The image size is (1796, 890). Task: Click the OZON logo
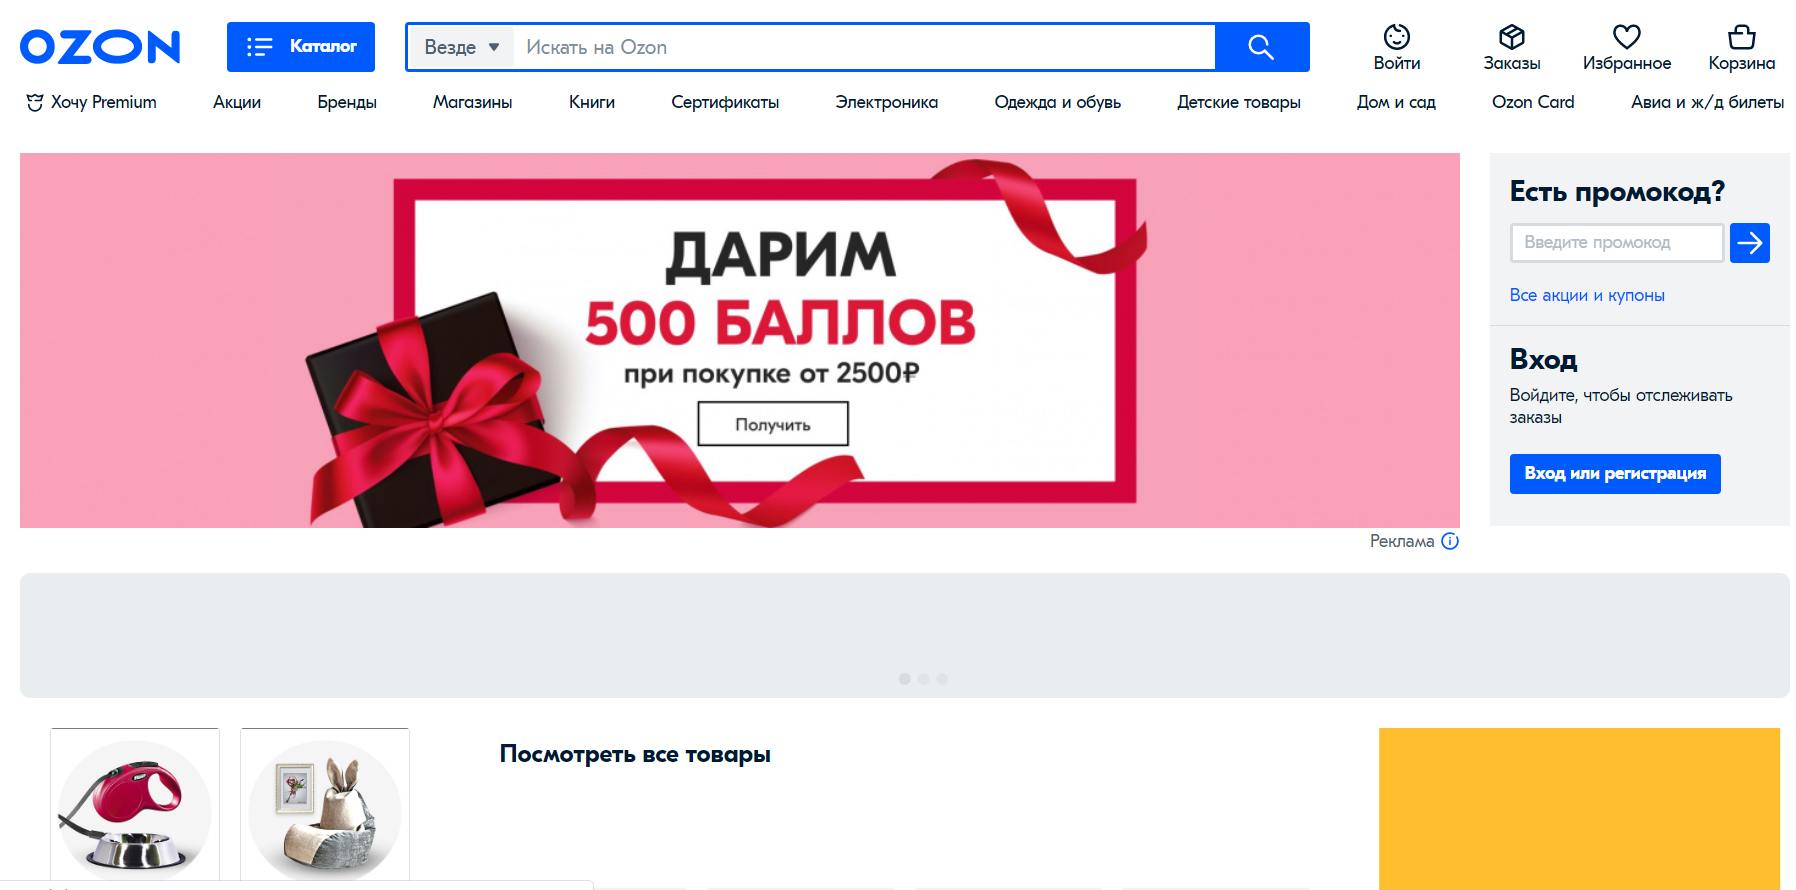[x=100, y=47]
